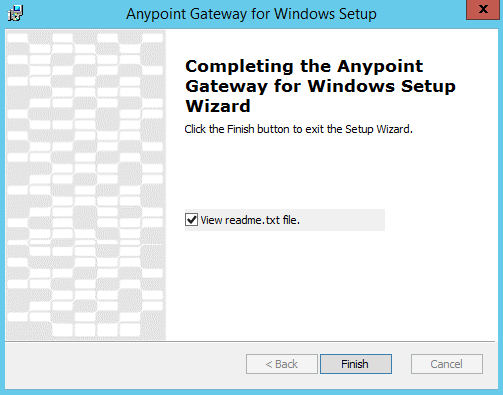
Task: Click the separator line above the buttons
Action: pyautogui.click(x=250, y=341)
